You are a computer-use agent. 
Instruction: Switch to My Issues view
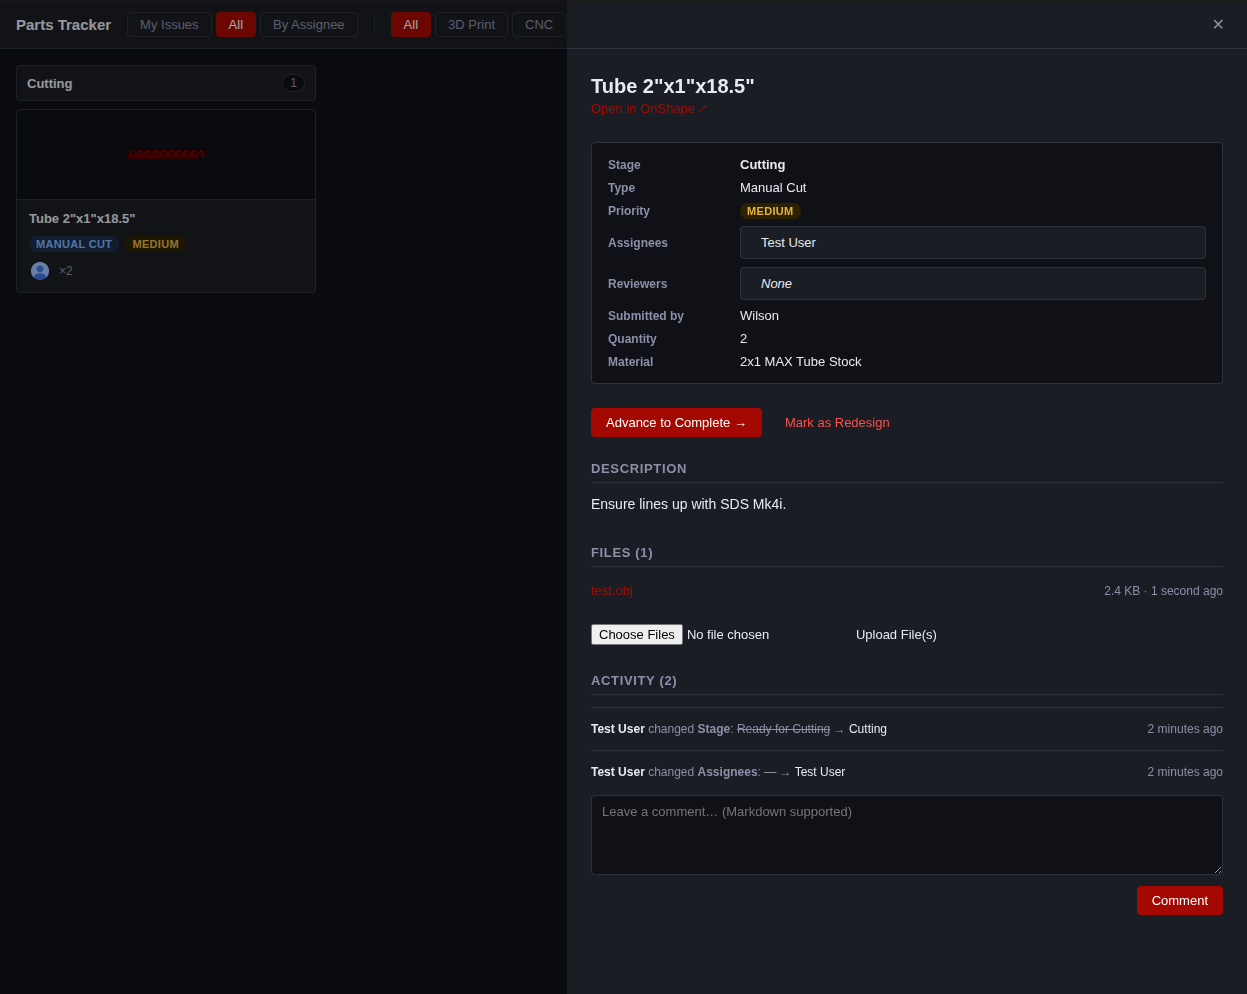pyautogui.click(x=169, y=24)
